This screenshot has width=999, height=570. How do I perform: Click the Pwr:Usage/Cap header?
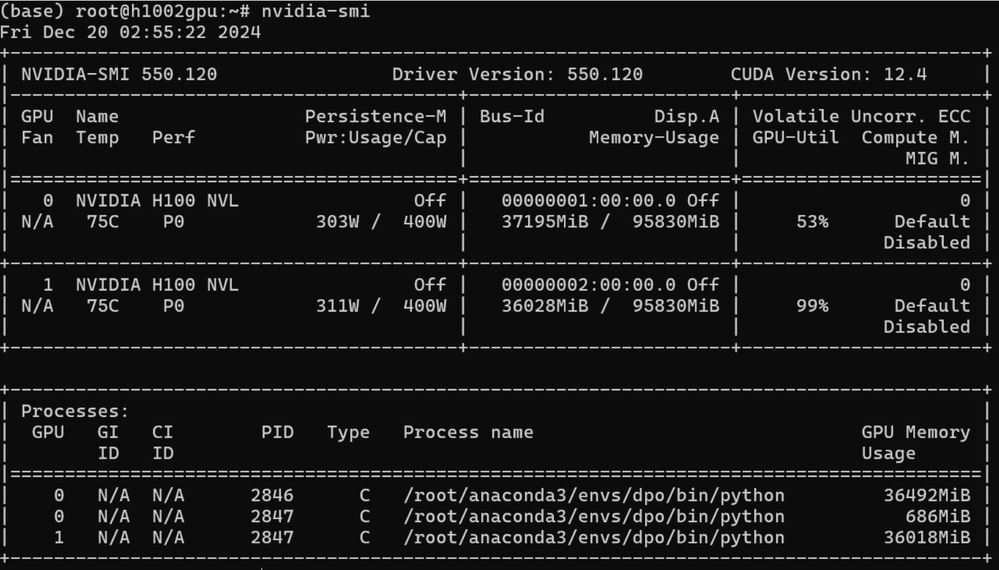pyautogui.click(x=376, y=138)
